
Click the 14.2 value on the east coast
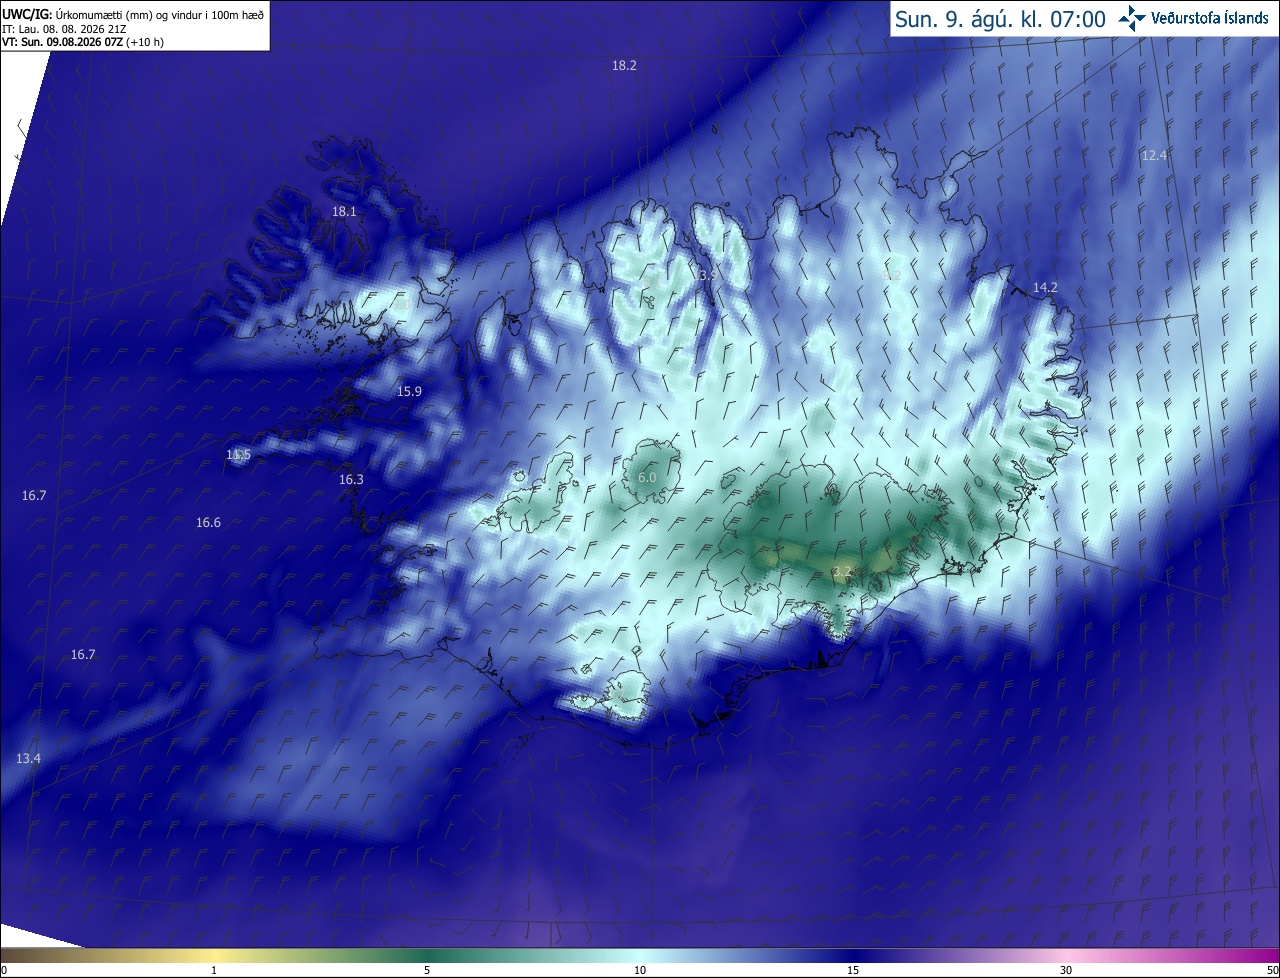(x=1045, y=287)
